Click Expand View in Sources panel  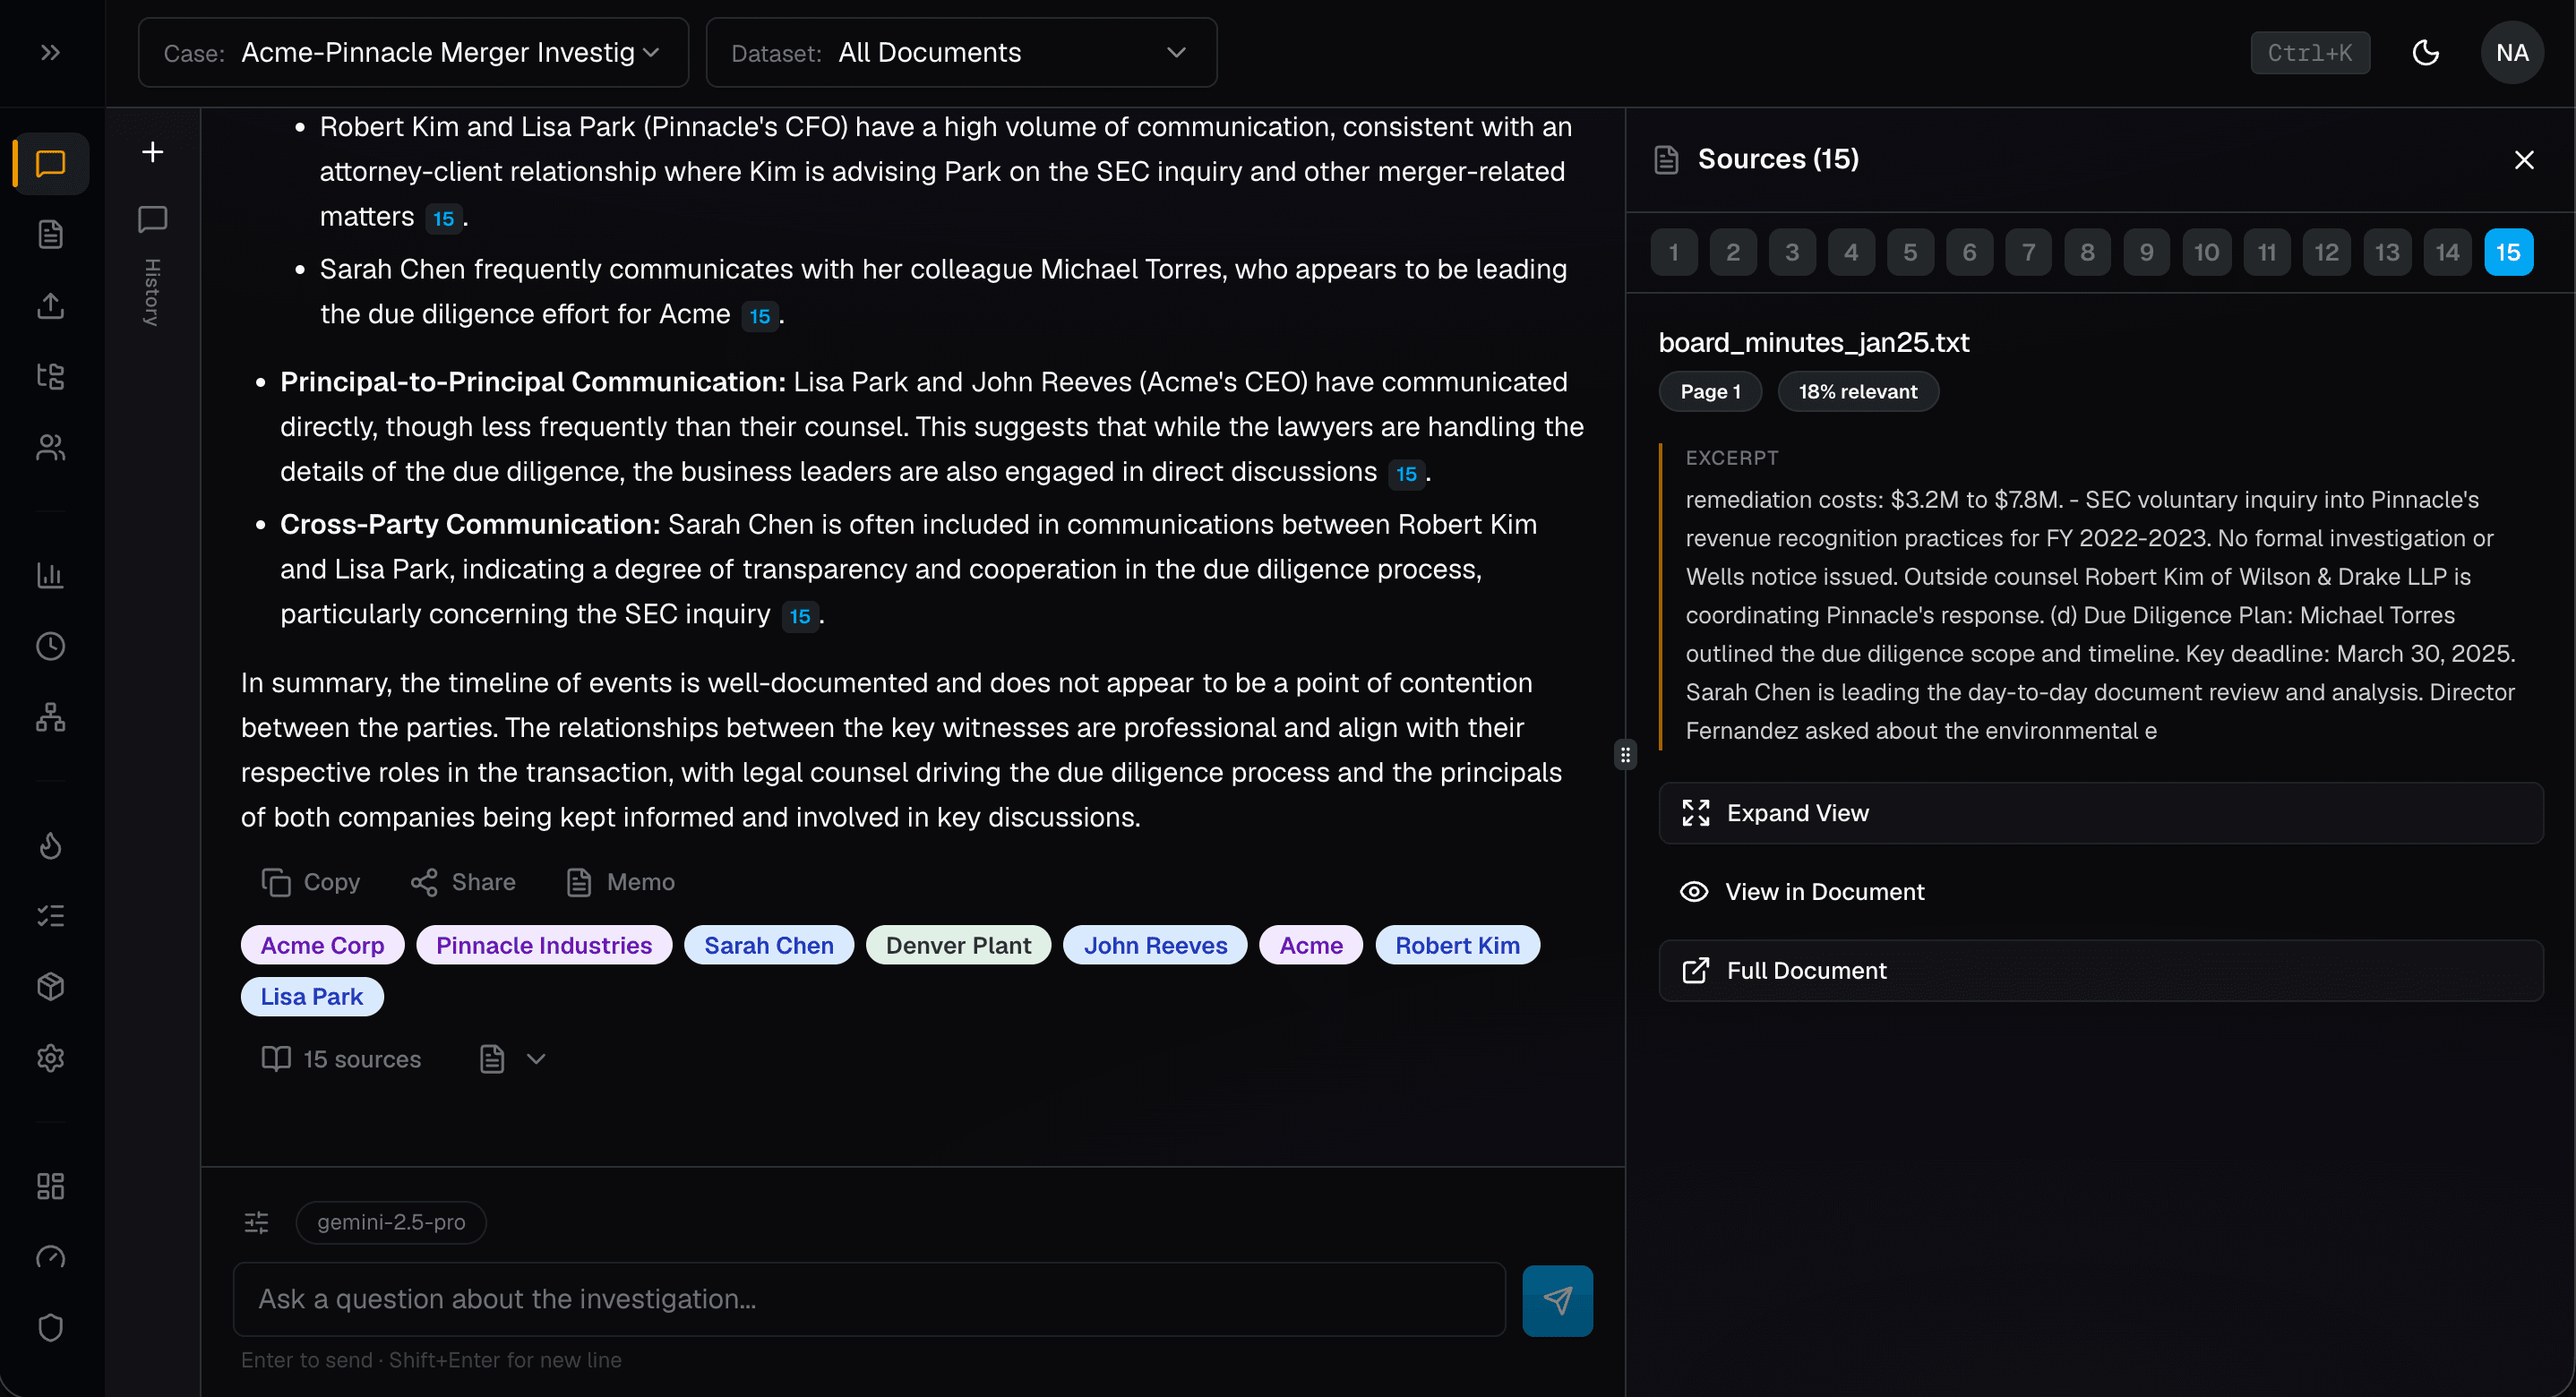(x=2100, y=813)
